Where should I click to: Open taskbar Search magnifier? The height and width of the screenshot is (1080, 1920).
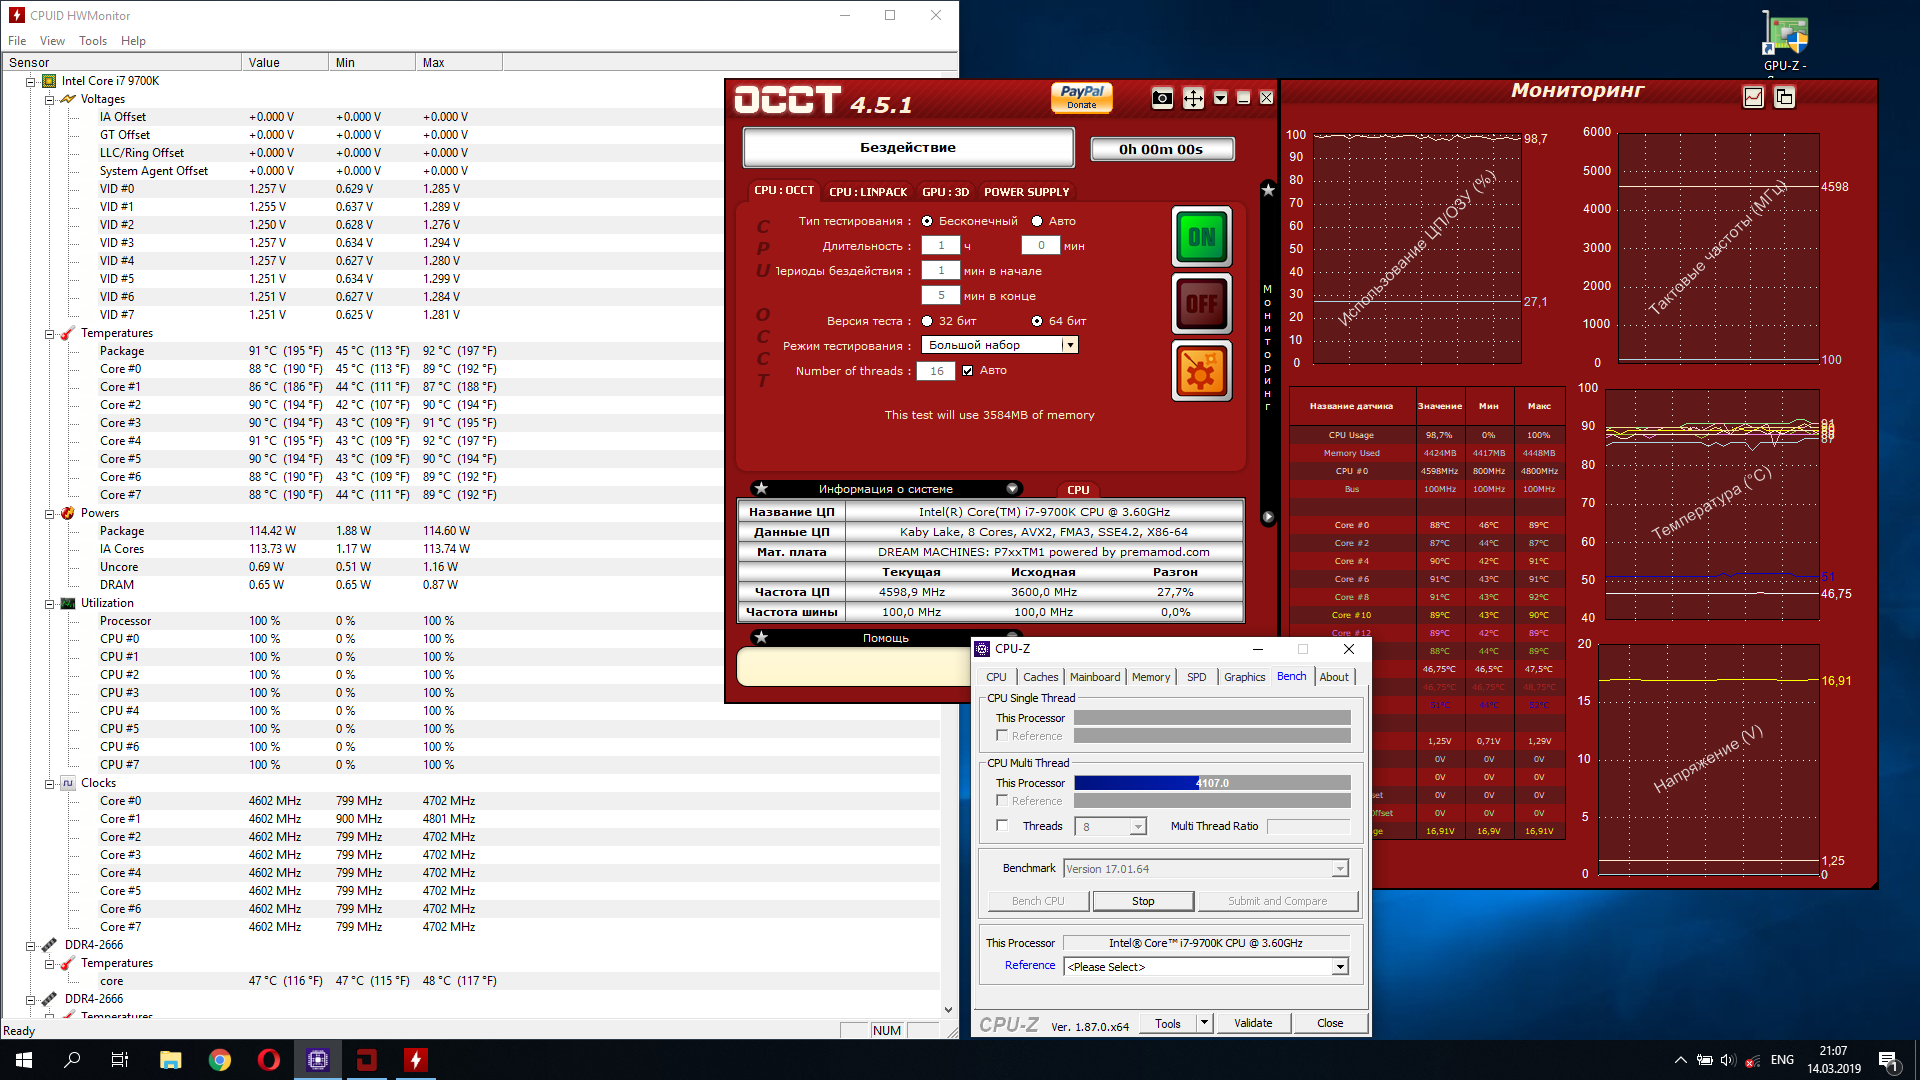[72, 1060]
